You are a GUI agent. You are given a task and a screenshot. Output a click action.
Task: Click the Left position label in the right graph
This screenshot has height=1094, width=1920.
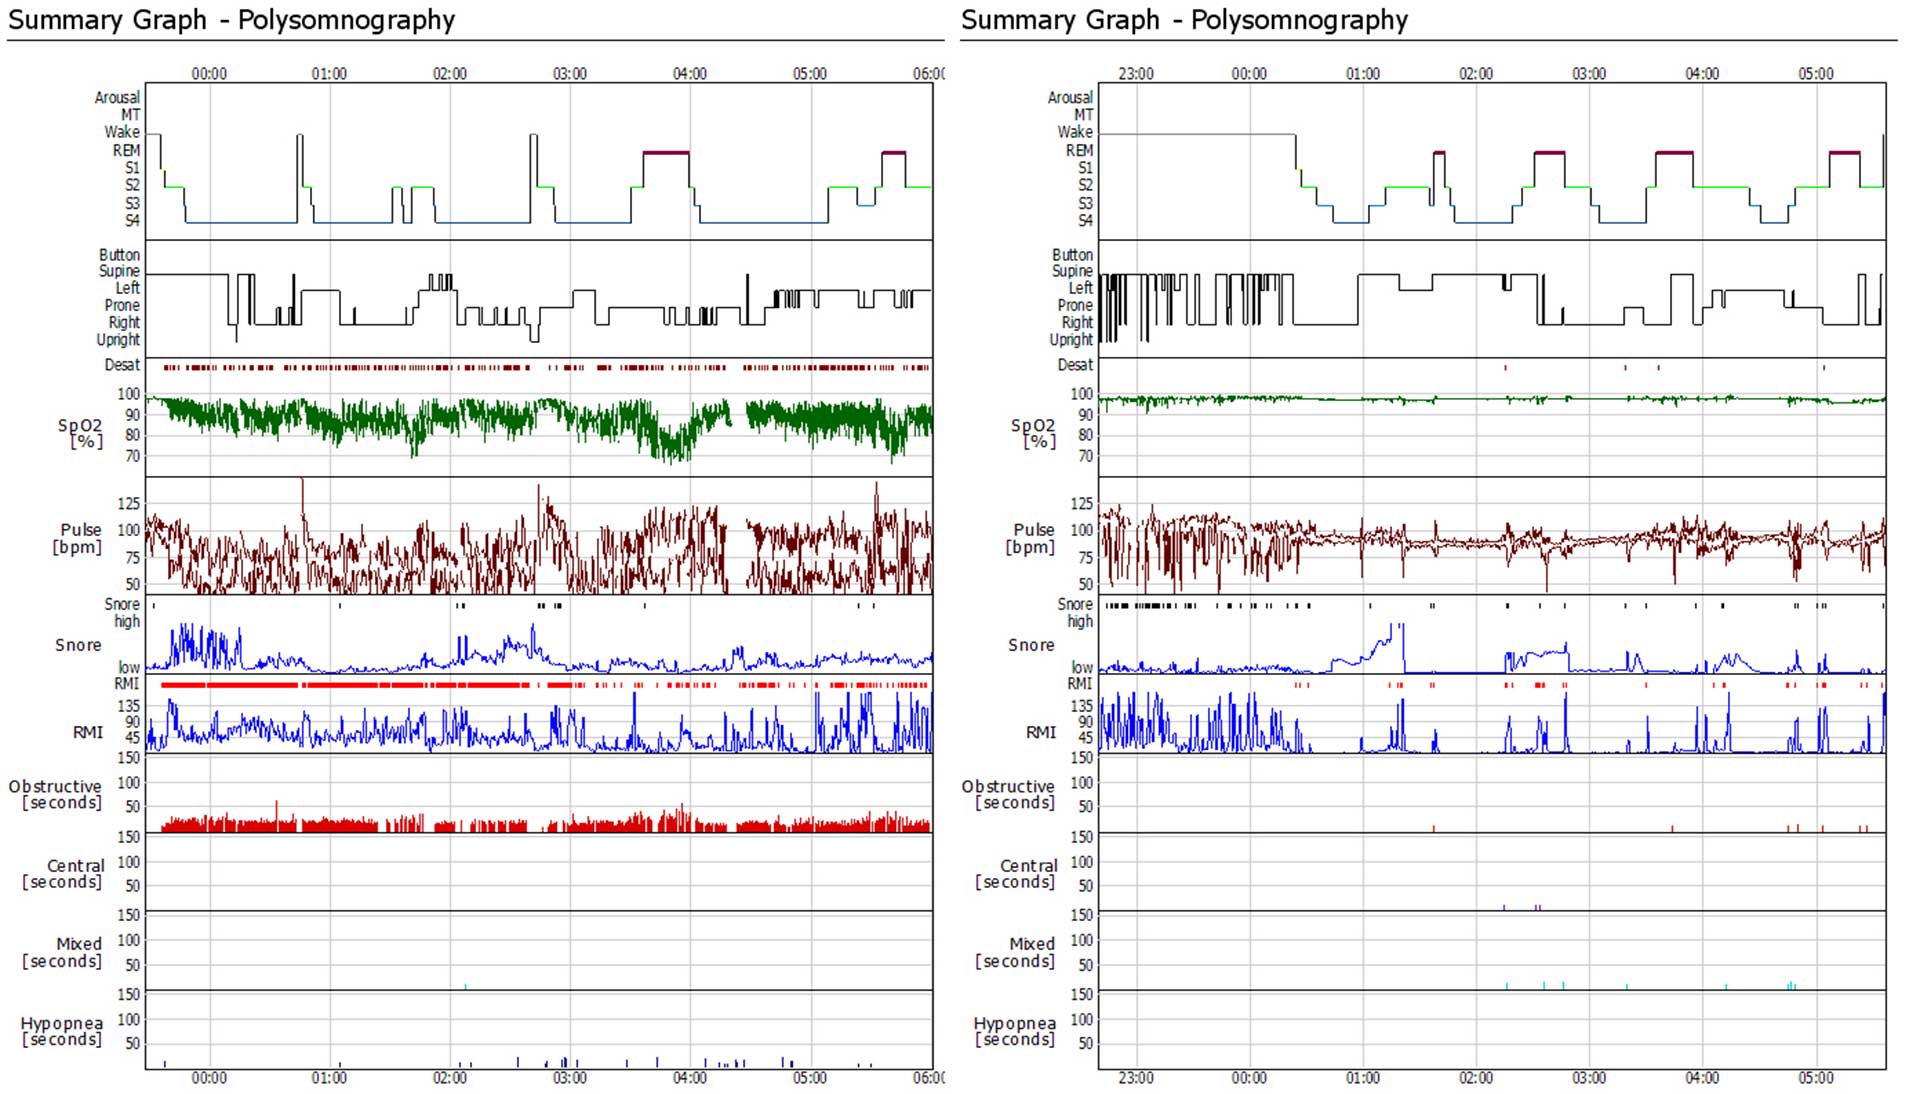1081,288
